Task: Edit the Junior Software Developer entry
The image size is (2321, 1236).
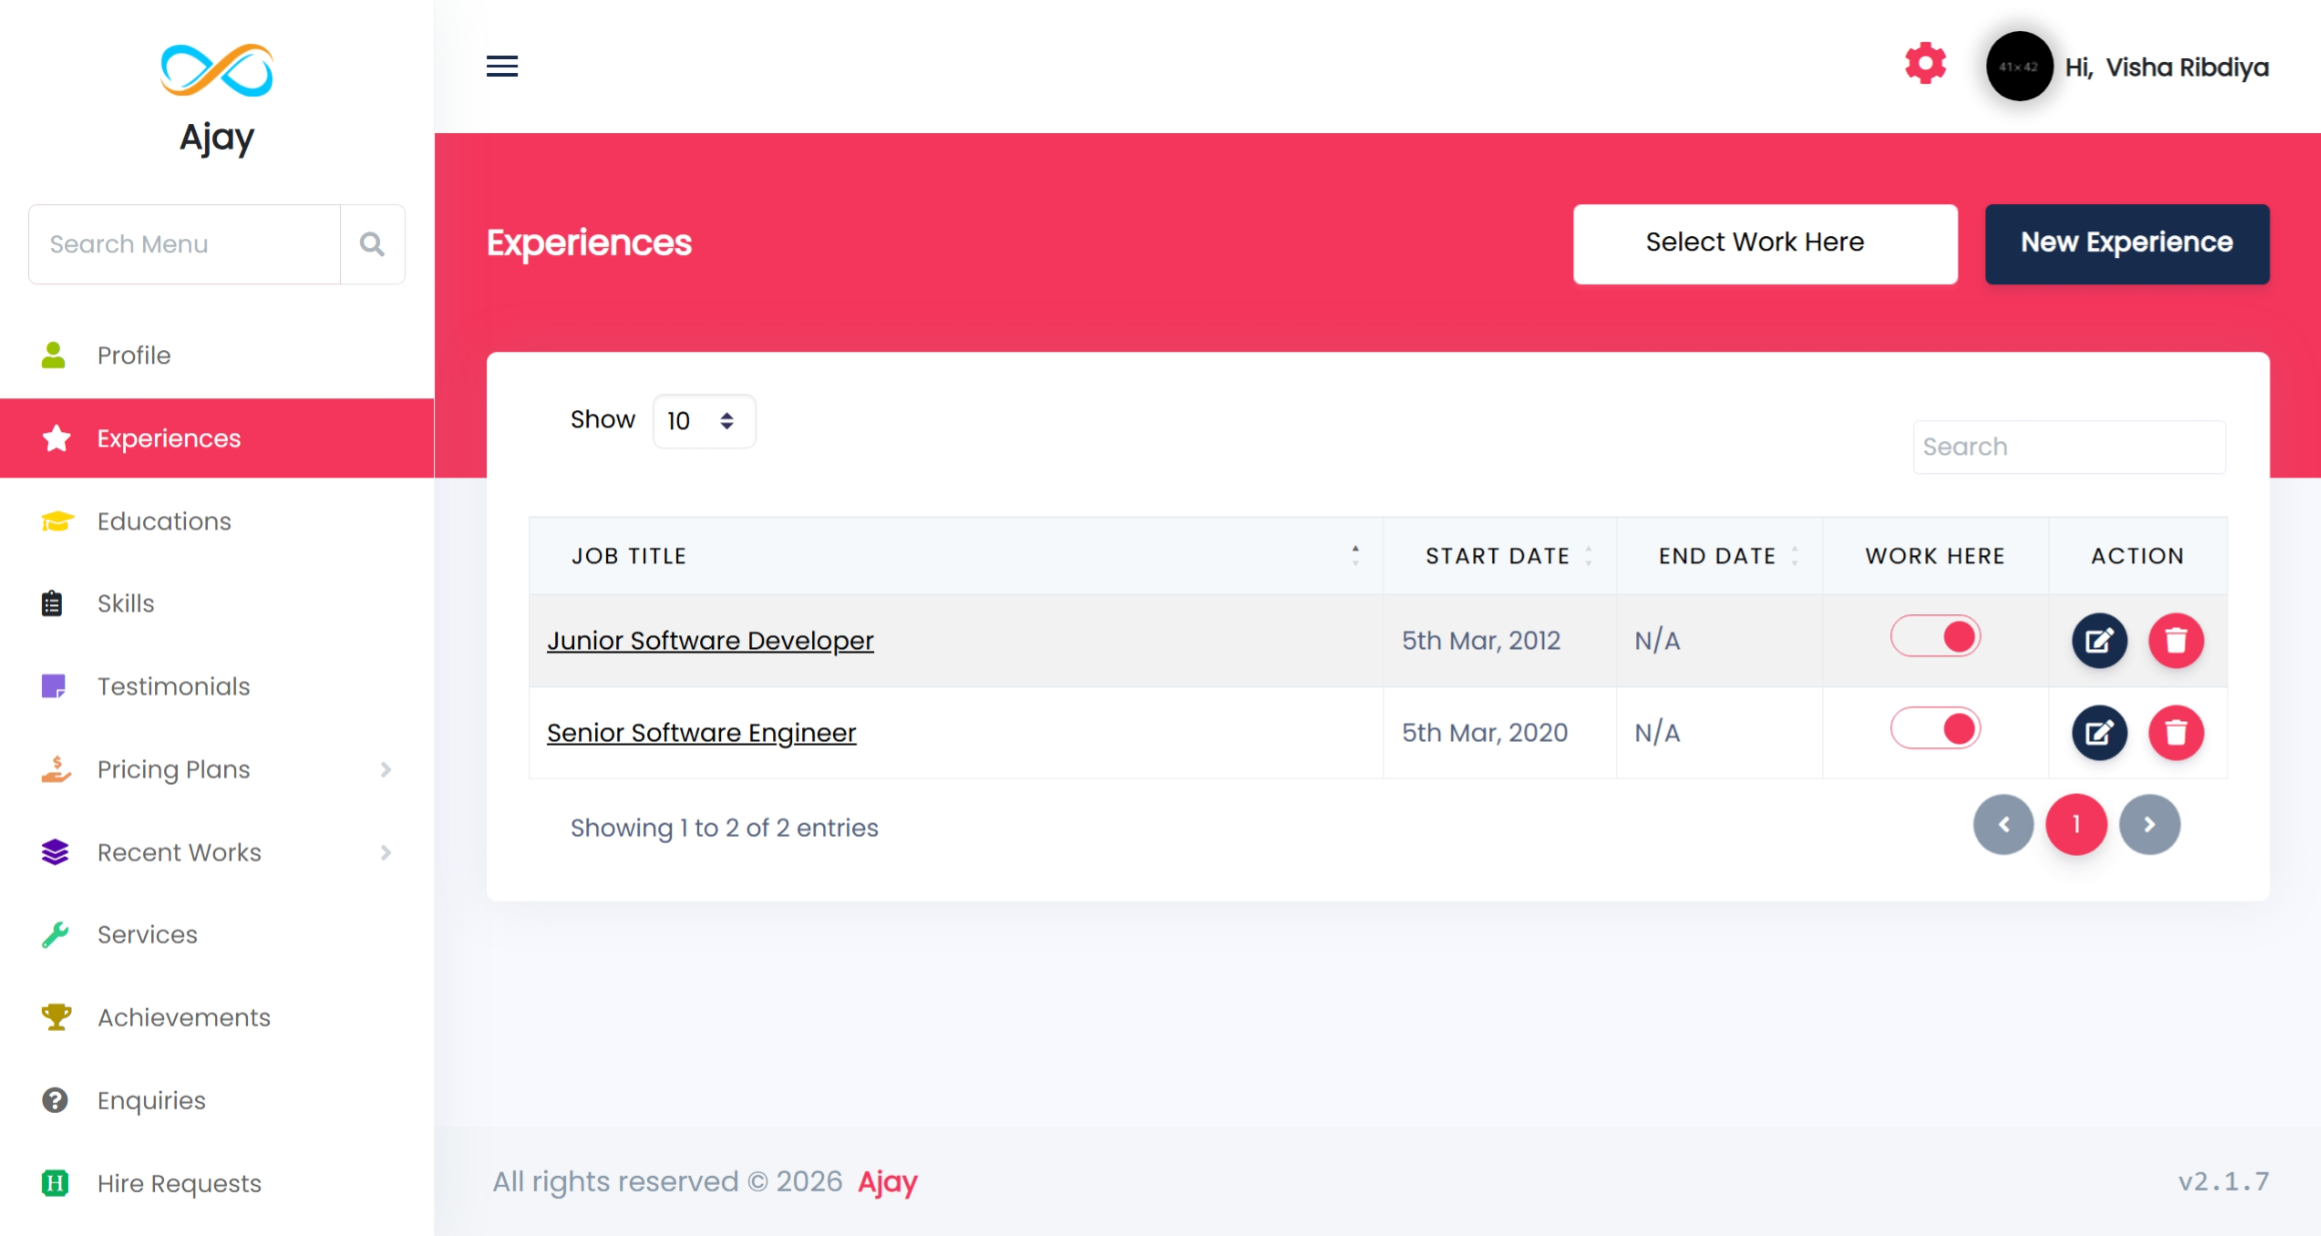Action: pos(2099,640)
